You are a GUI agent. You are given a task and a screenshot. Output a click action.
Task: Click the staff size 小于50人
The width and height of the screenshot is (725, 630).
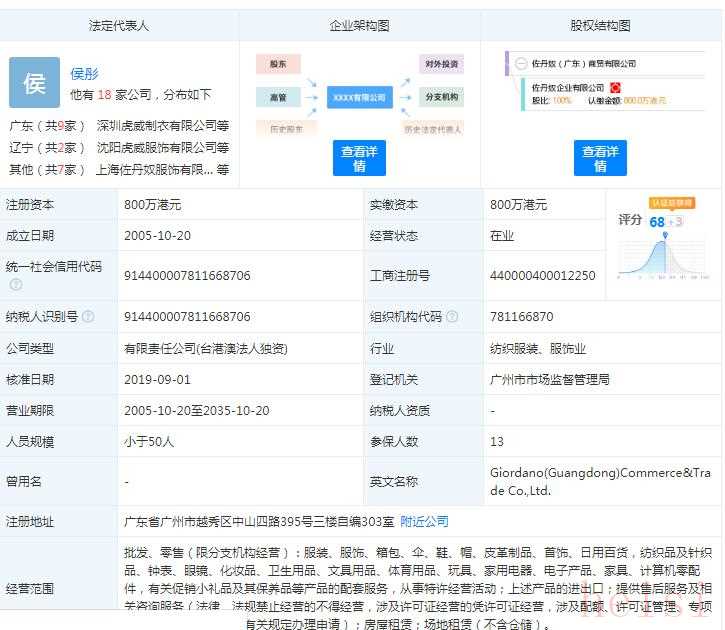pyautogui.click(x=149, y=441)
